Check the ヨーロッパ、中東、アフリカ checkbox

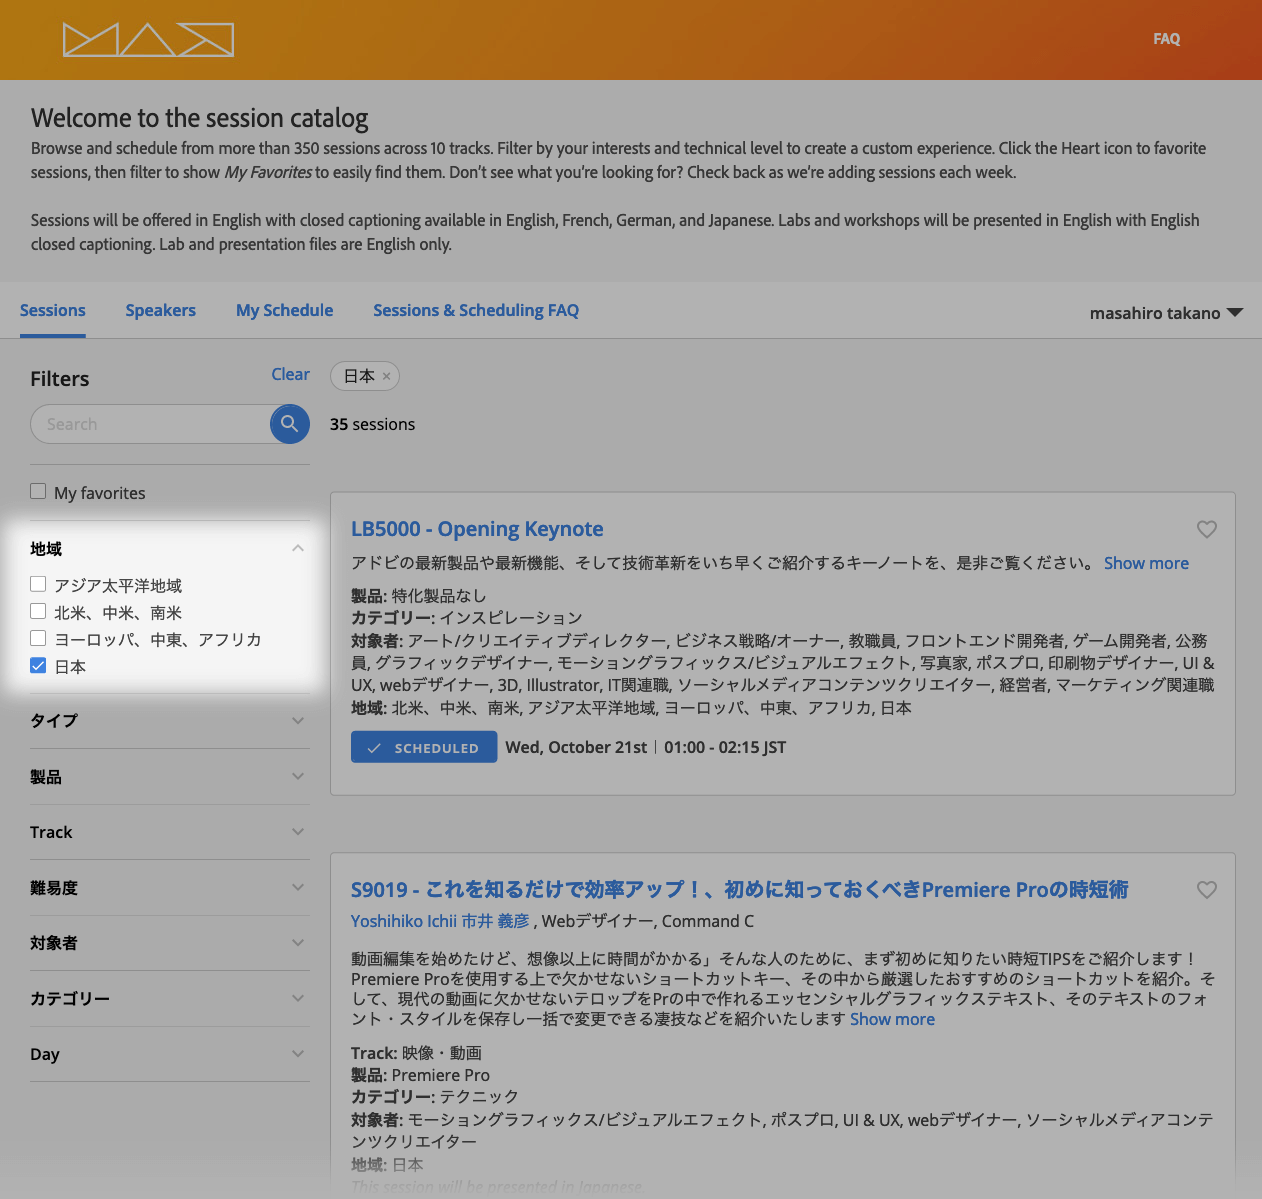pos(38,638)
